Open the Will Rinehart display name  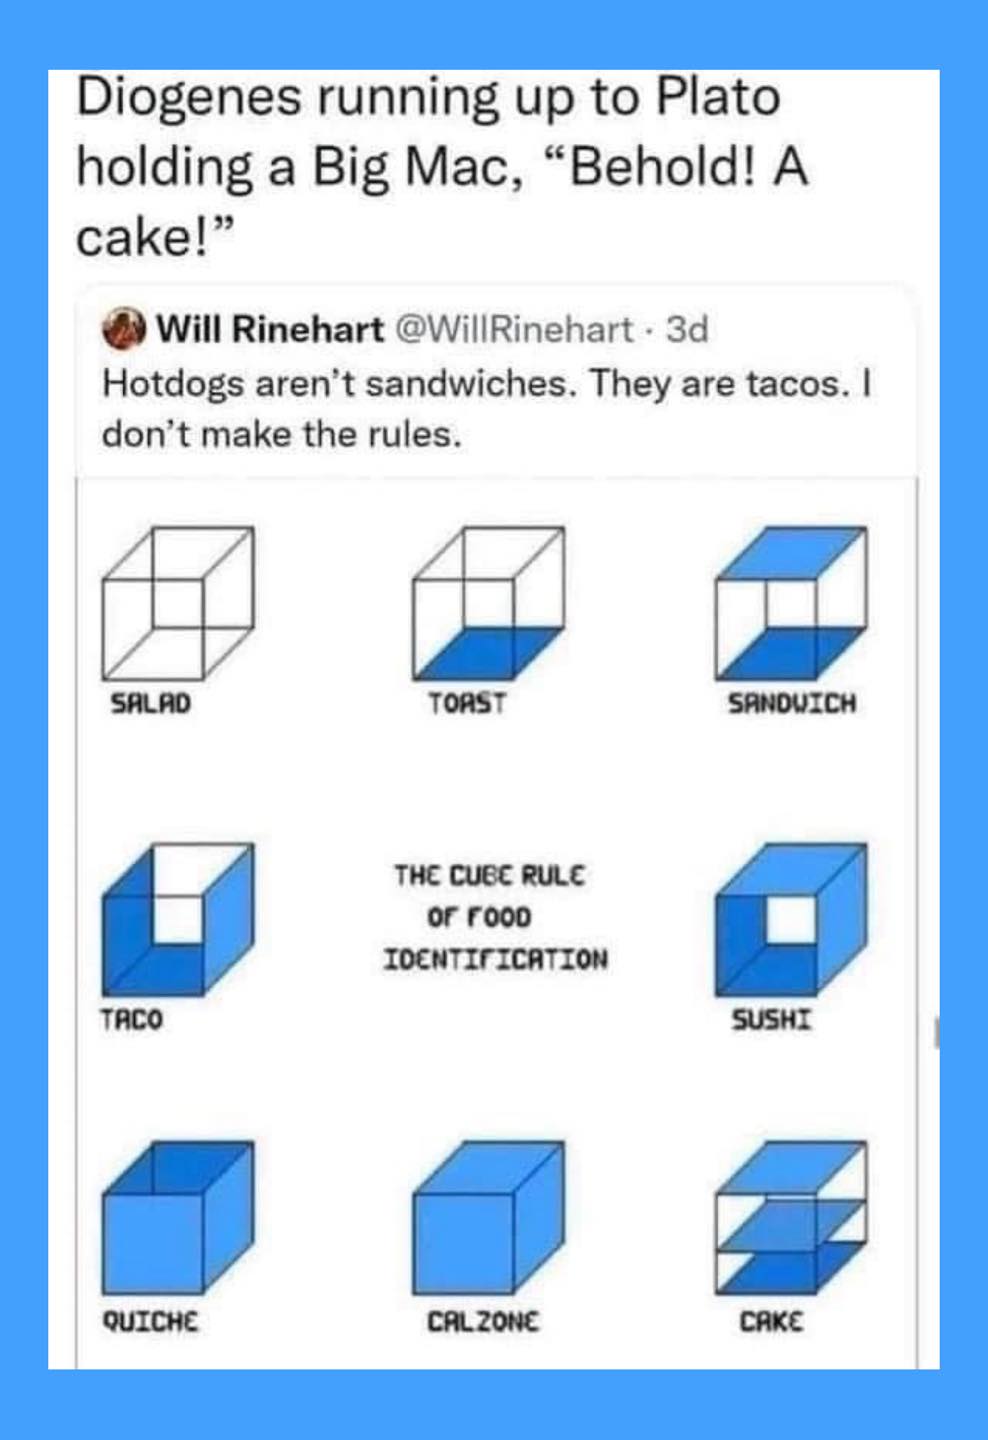(270, 329)
